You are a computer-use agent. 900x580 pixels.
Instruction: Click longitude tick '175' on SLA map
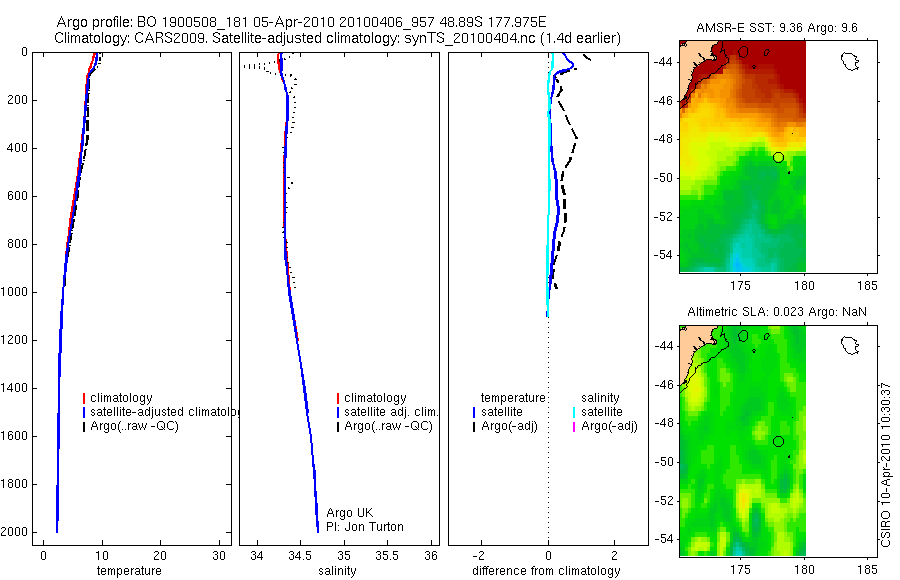pos(741,570)
